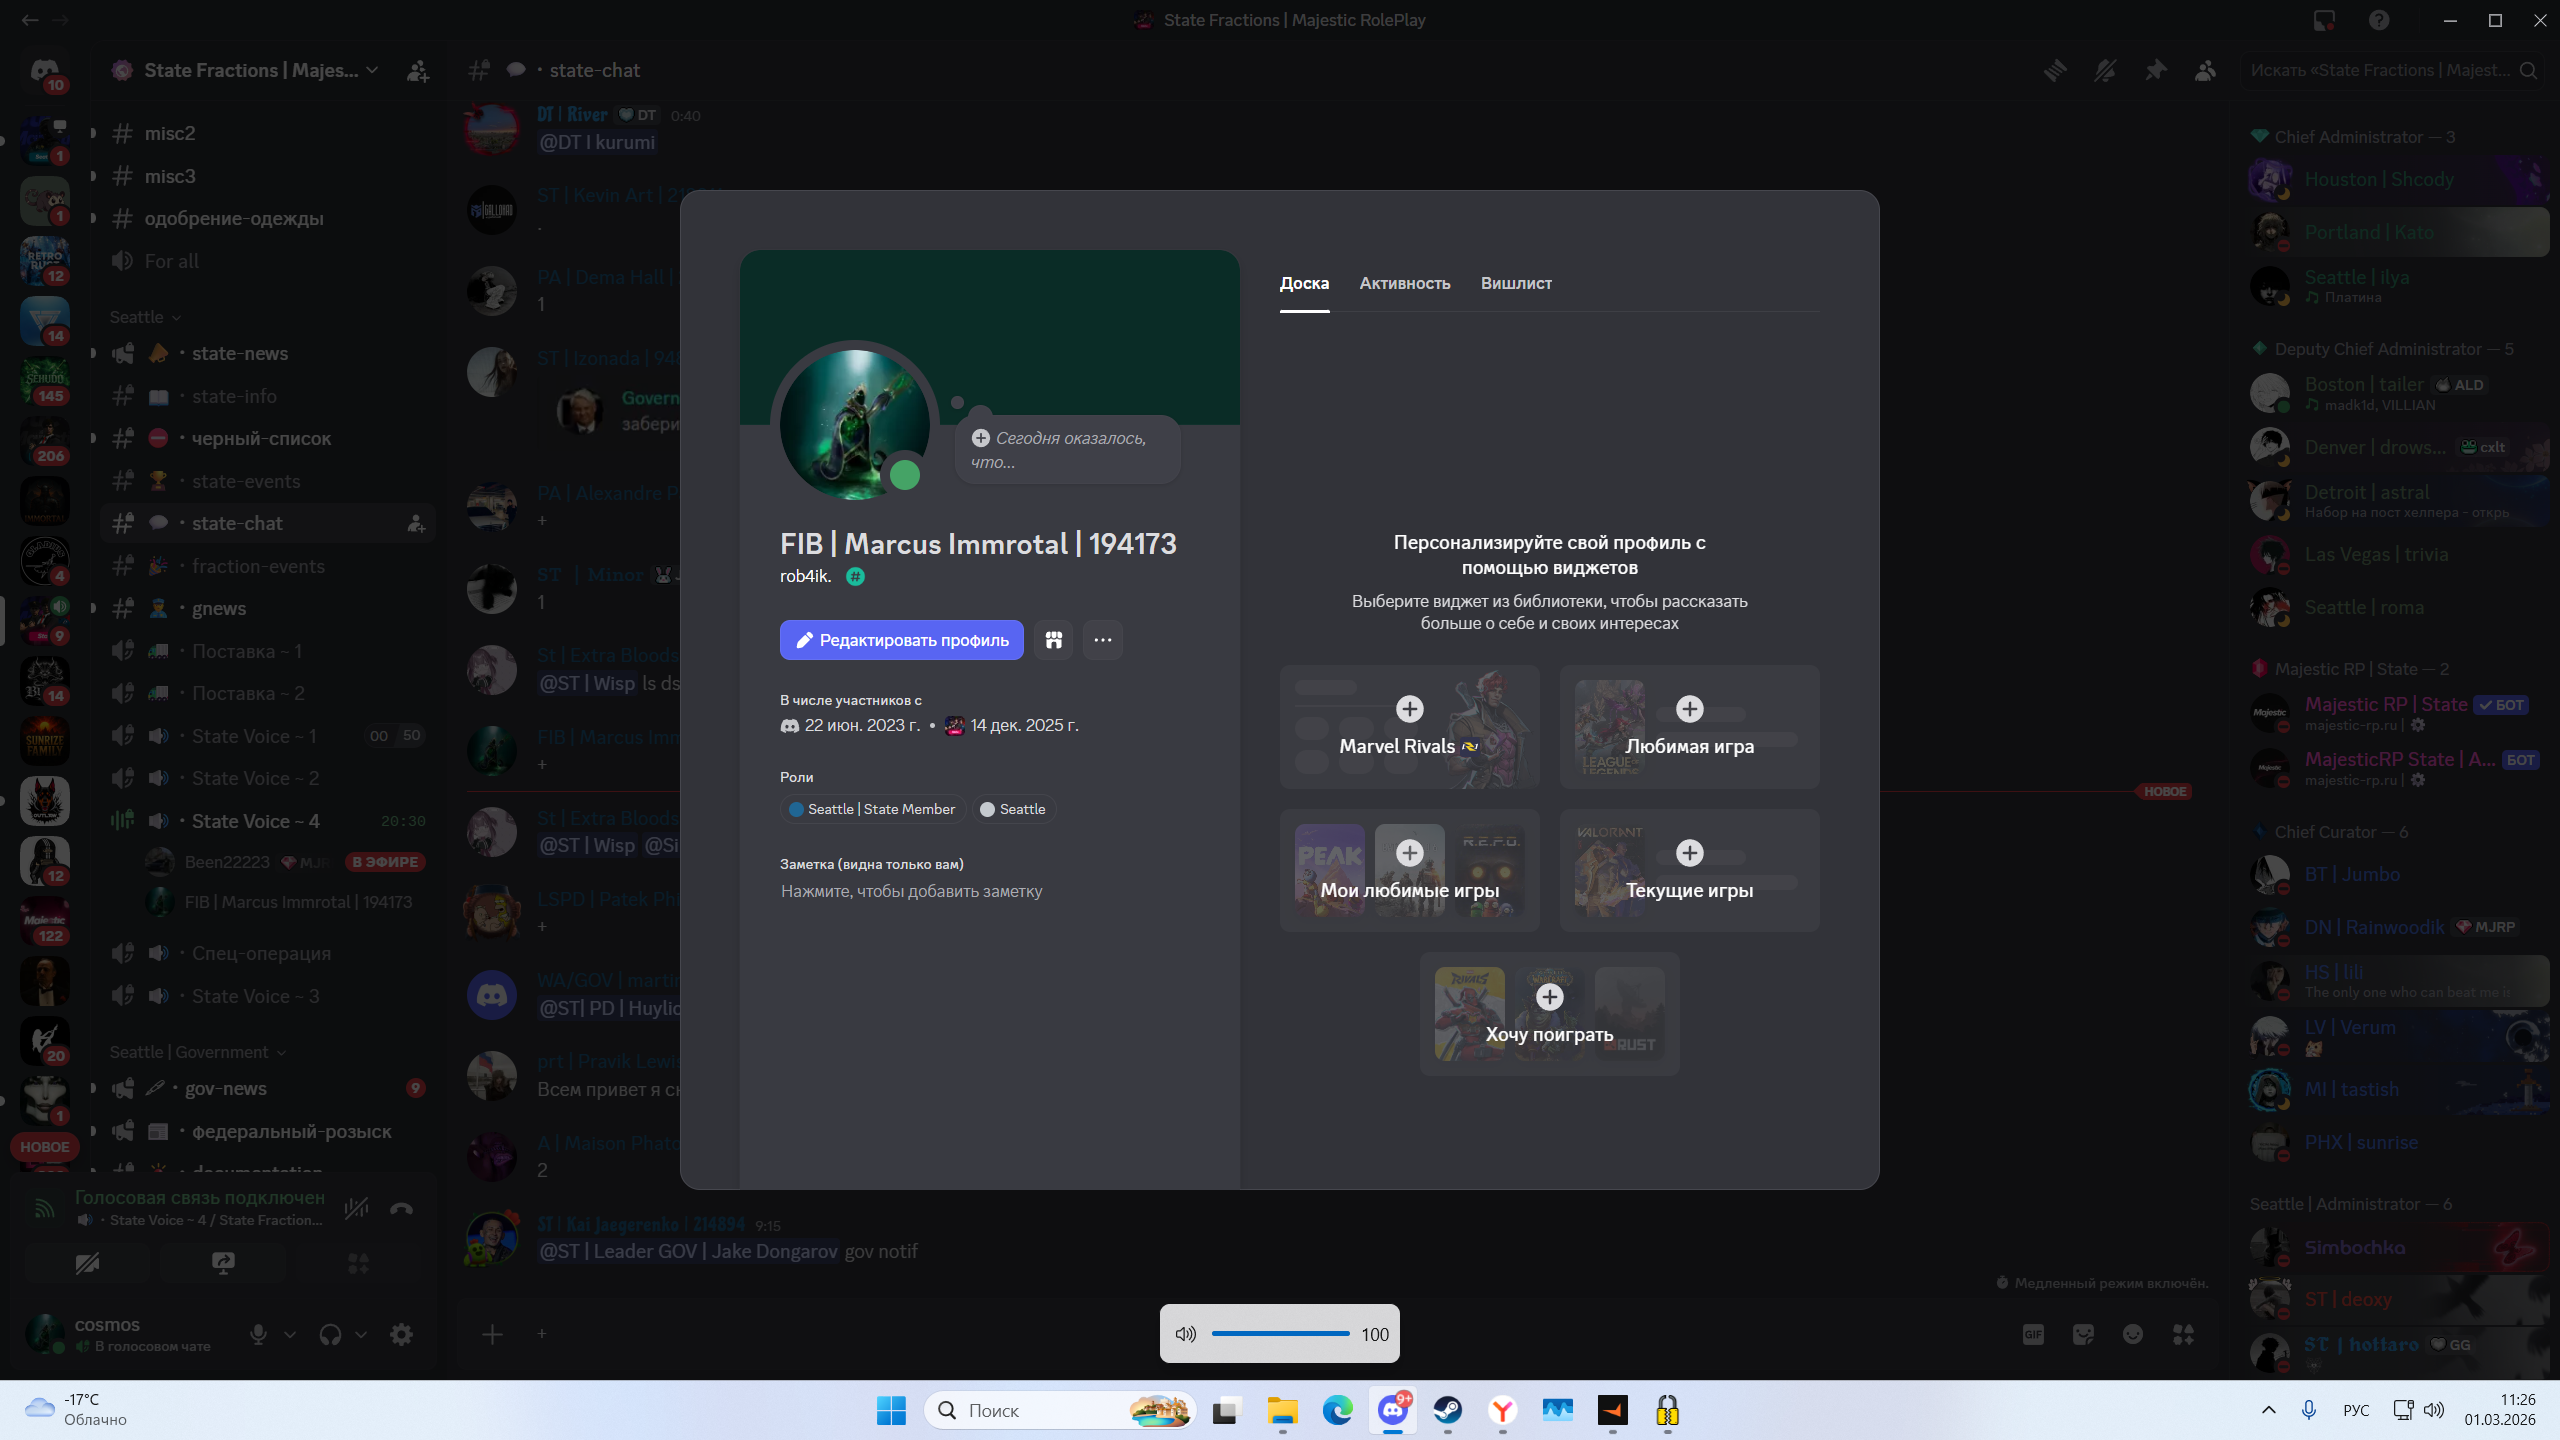
Task: Click the member list icon in header
Action: click(2205, 70)
